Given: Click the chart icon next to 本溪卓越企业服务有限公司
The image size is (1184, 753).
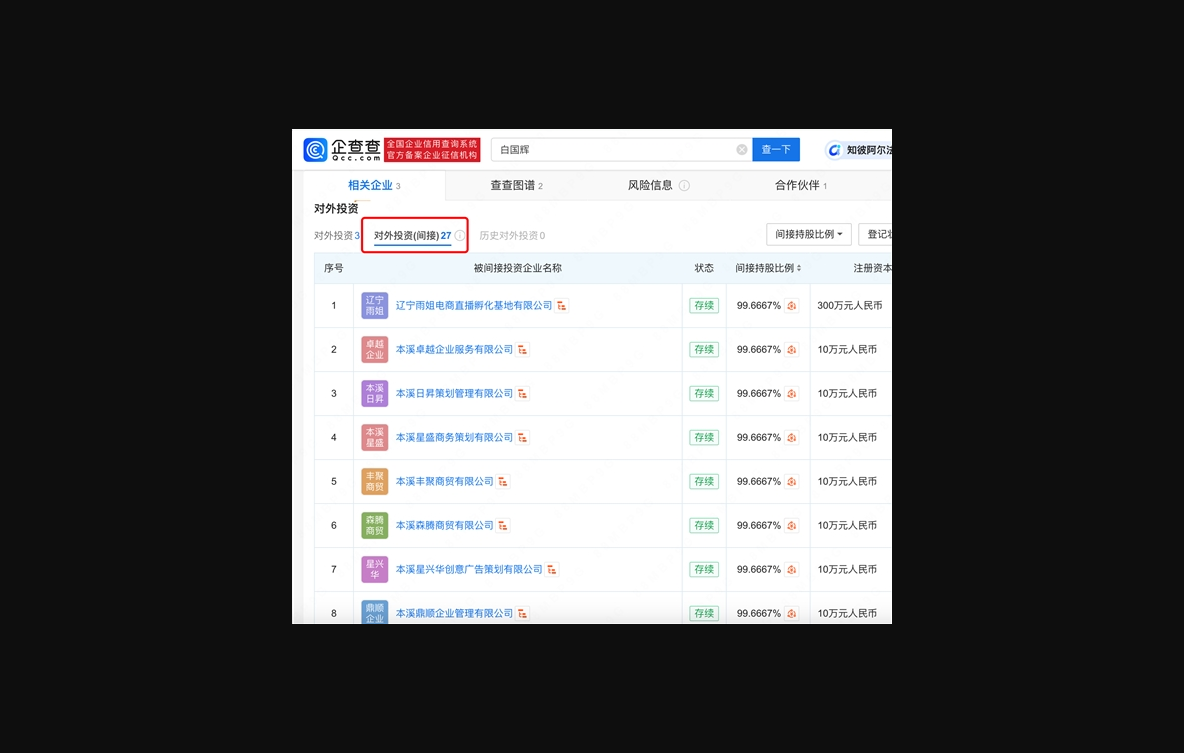Looking at the screenshot, I should click(x=524, y=349).
